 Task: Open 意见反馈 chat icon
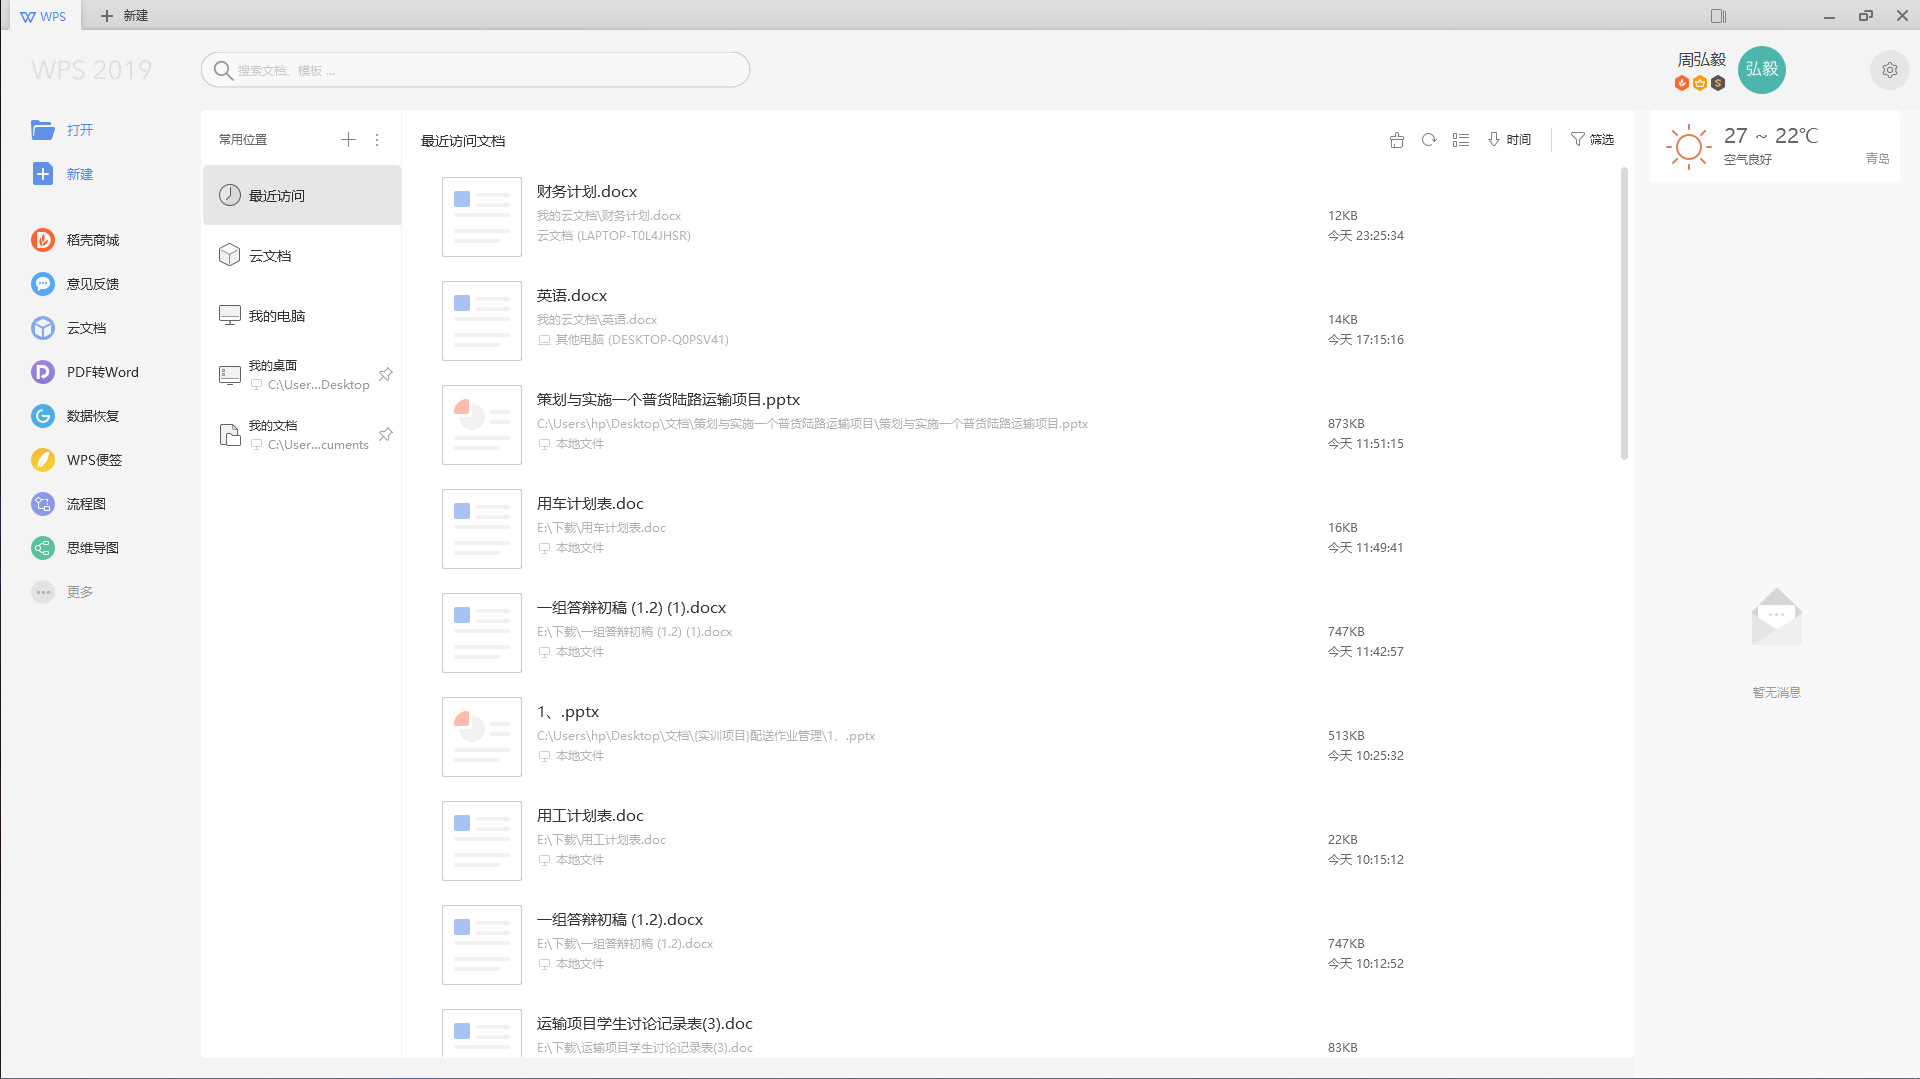(x=42, y=284)
